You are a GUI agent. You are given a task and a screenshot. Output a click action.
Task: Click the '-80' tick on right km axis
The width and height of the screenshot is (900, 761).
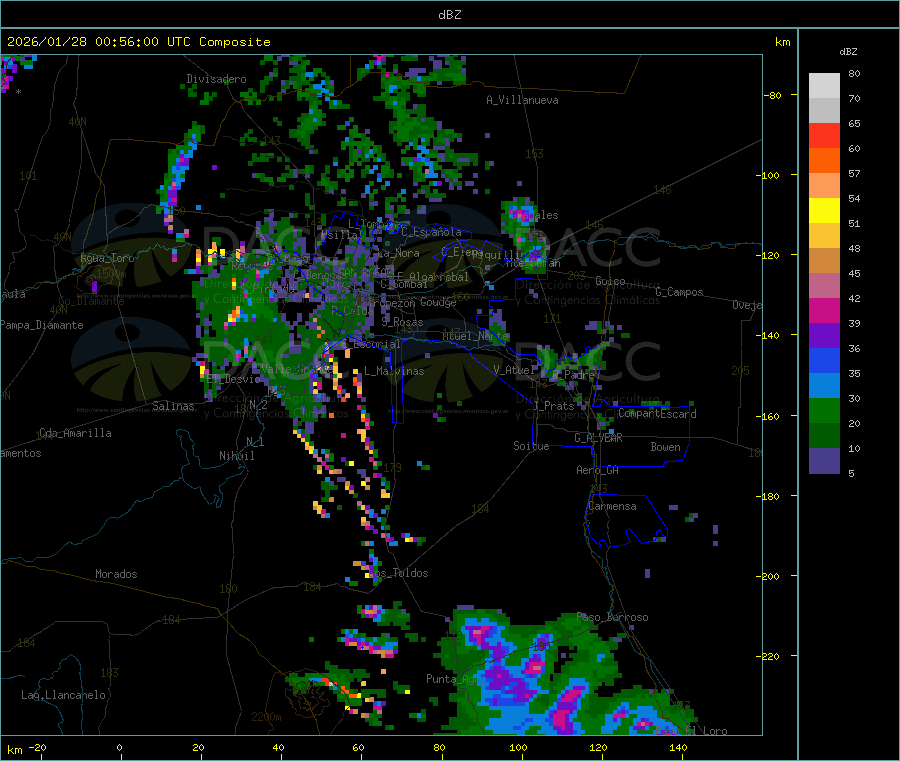(x=772, y=95)
